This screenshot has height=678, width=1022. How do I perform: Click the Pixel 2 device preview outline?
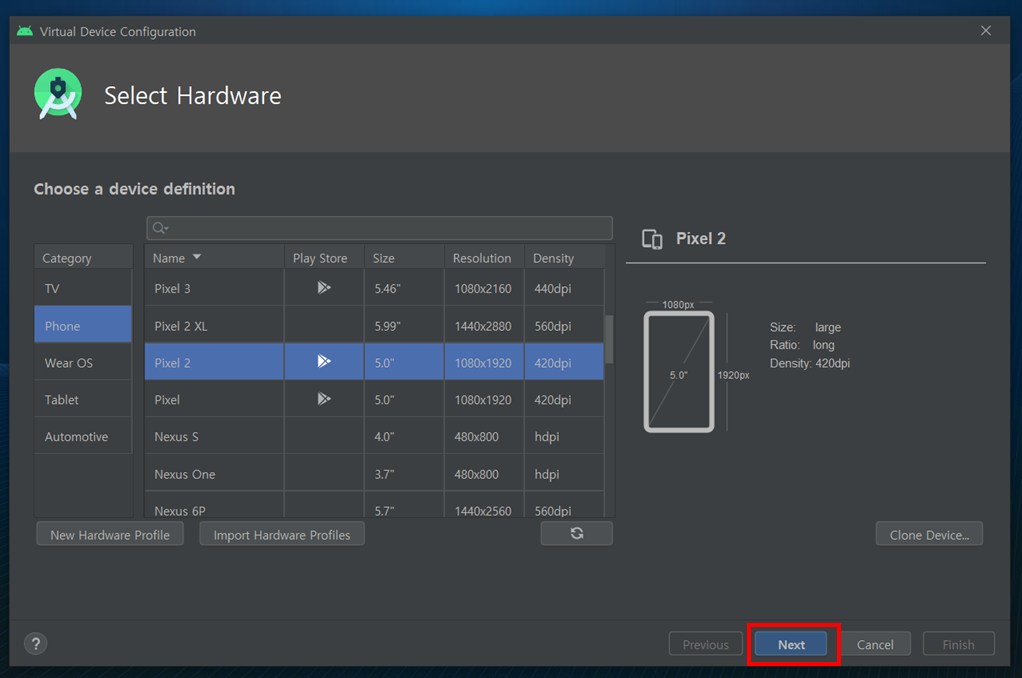[679, 372]
